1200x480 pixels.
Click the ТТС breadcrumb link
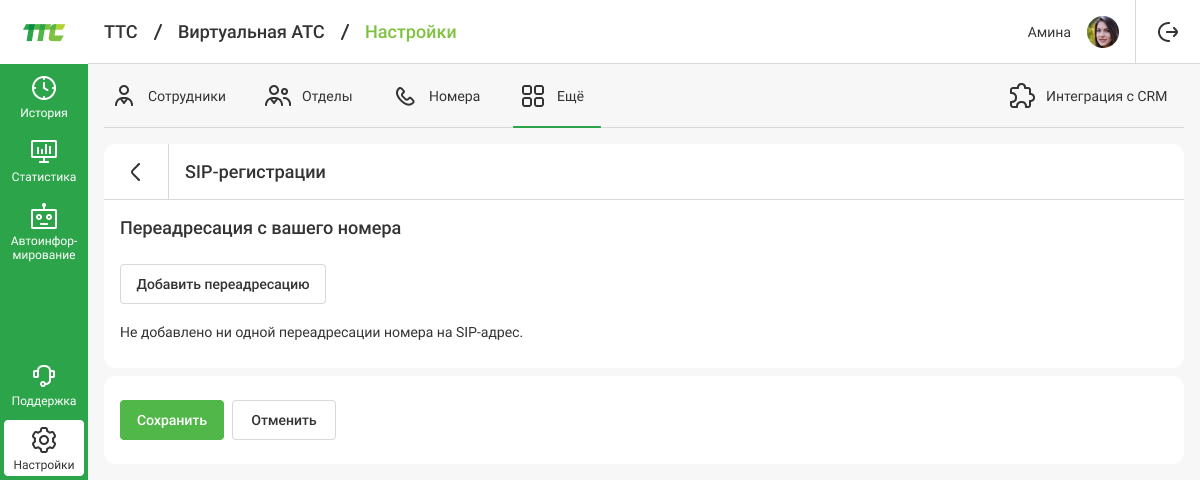[x=120, y=32]
